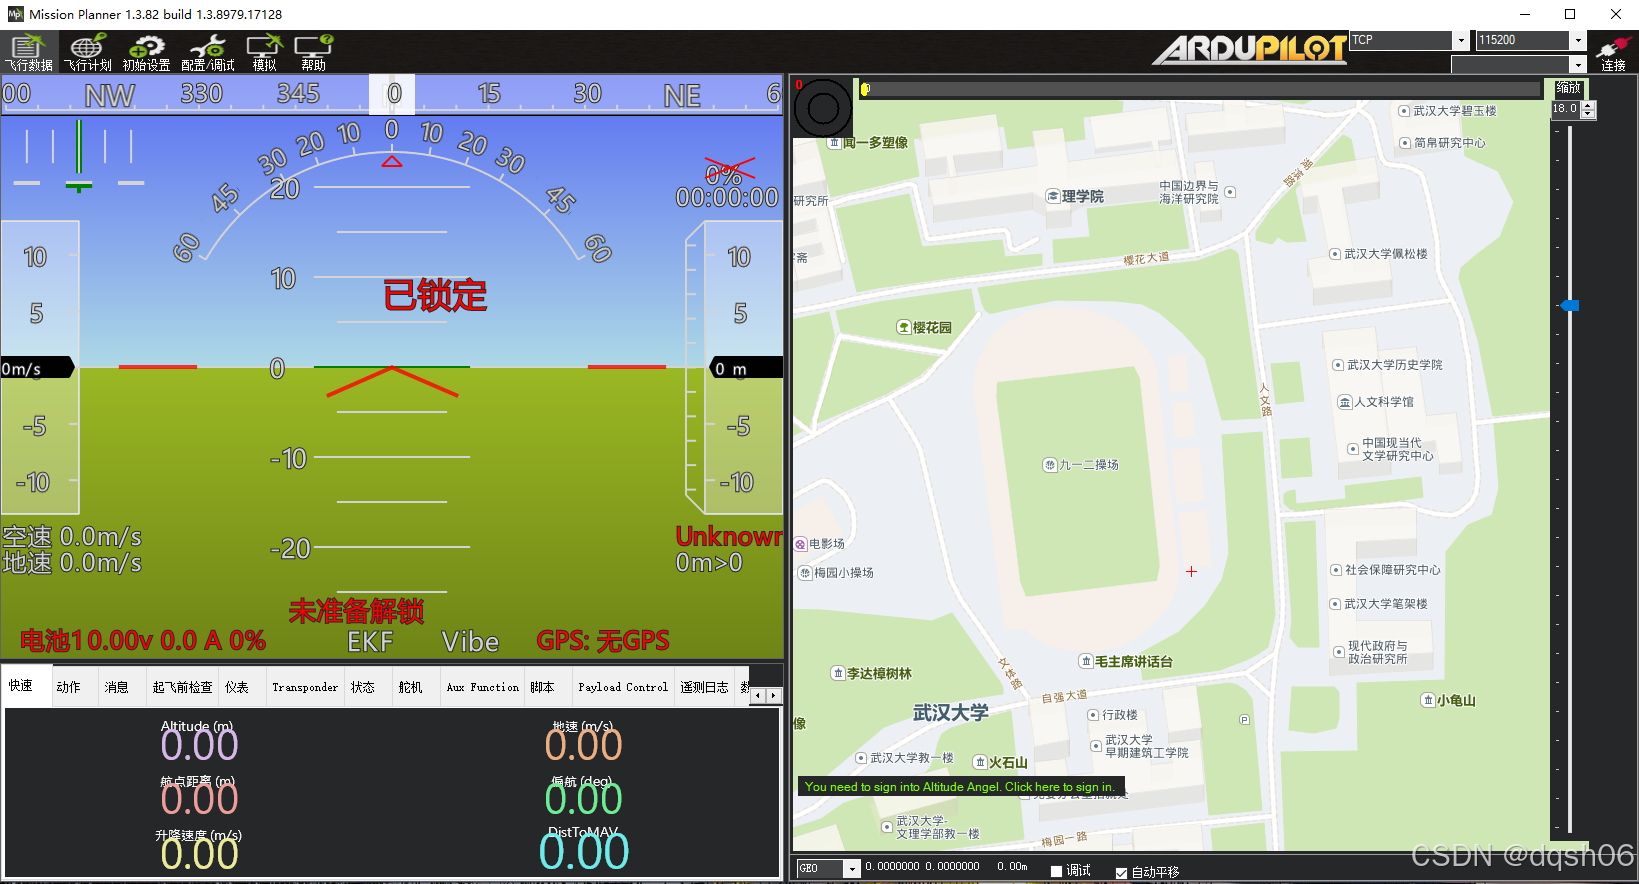This screenshot has width=1639, height=884.
Task: Click the 18.0 zoom value field
Action: (1565, 110)
